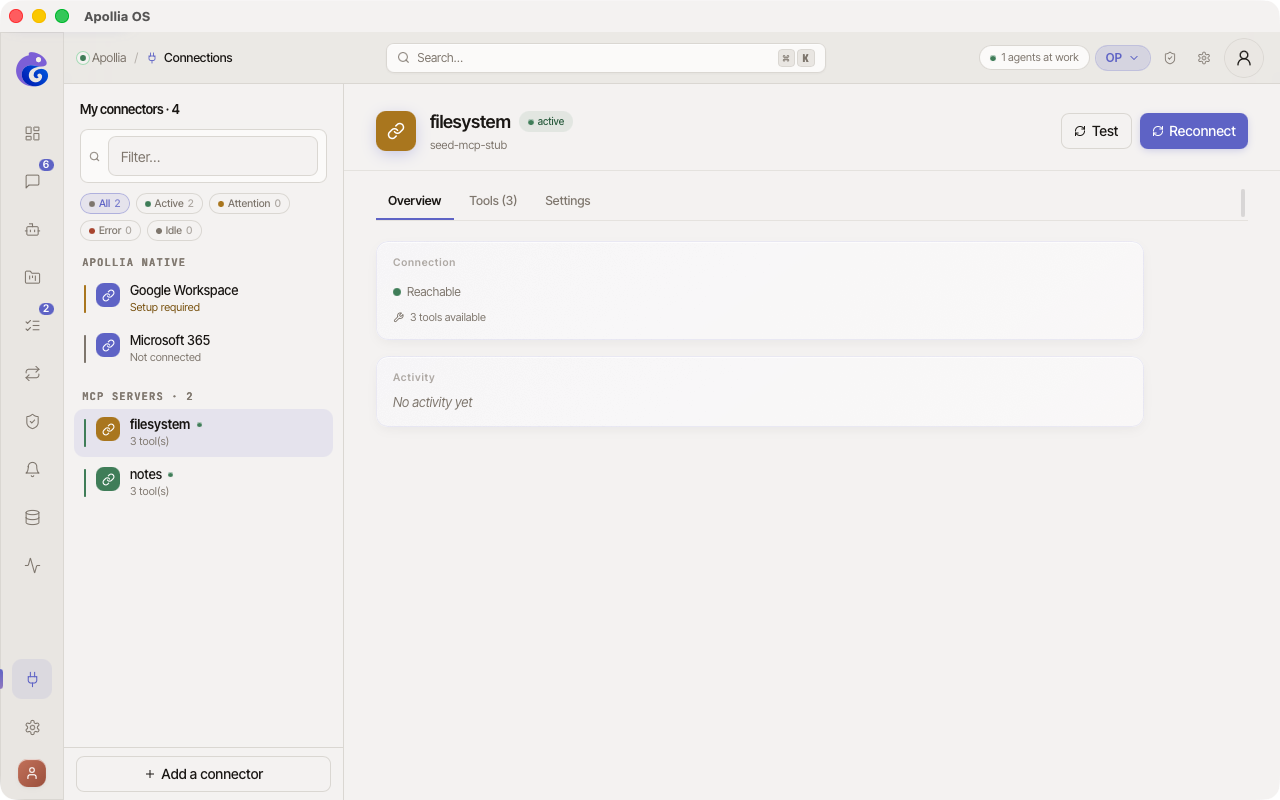This screenshot has height=800, width=1280.
Task: Click the Add a connector button
Action: (204, 774)
